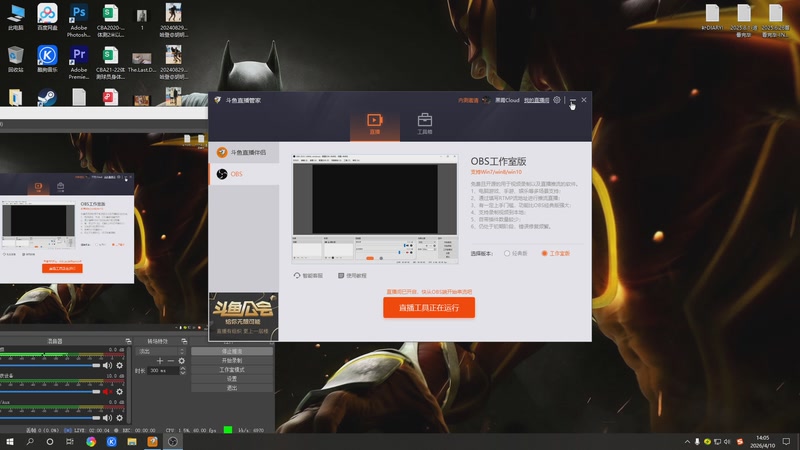The width and height of the screenshot is (800, 450).
Task: Select The.Last.D... video file on desktop
Action: click(142, 62)
